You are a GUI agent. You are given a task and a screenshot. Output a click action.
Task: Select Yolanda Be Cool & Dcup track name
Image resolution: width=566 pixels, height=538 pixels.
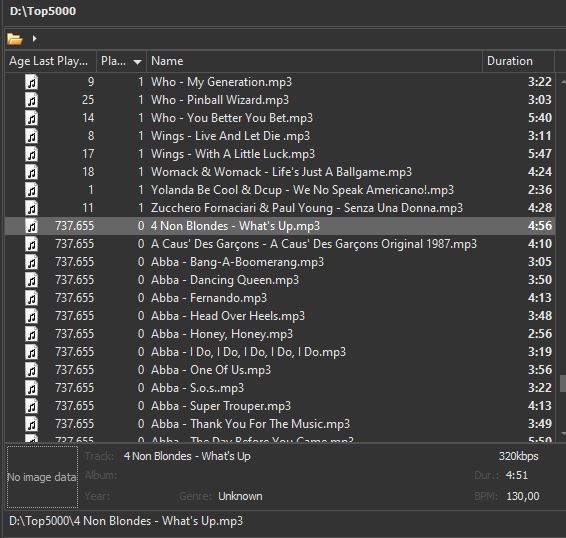[302, 190]
